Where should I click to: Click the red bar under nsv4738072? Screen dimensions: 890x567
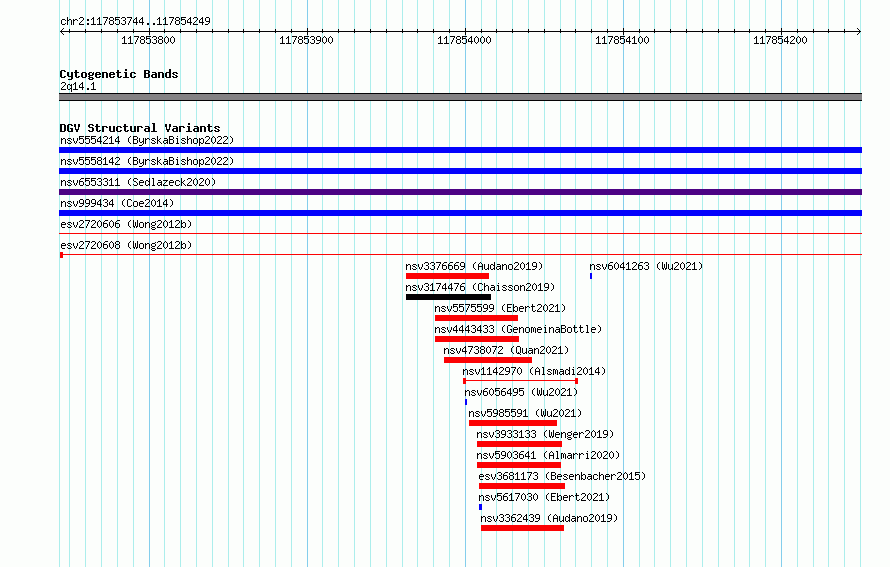pyautogui.click(x=488, y=360)
